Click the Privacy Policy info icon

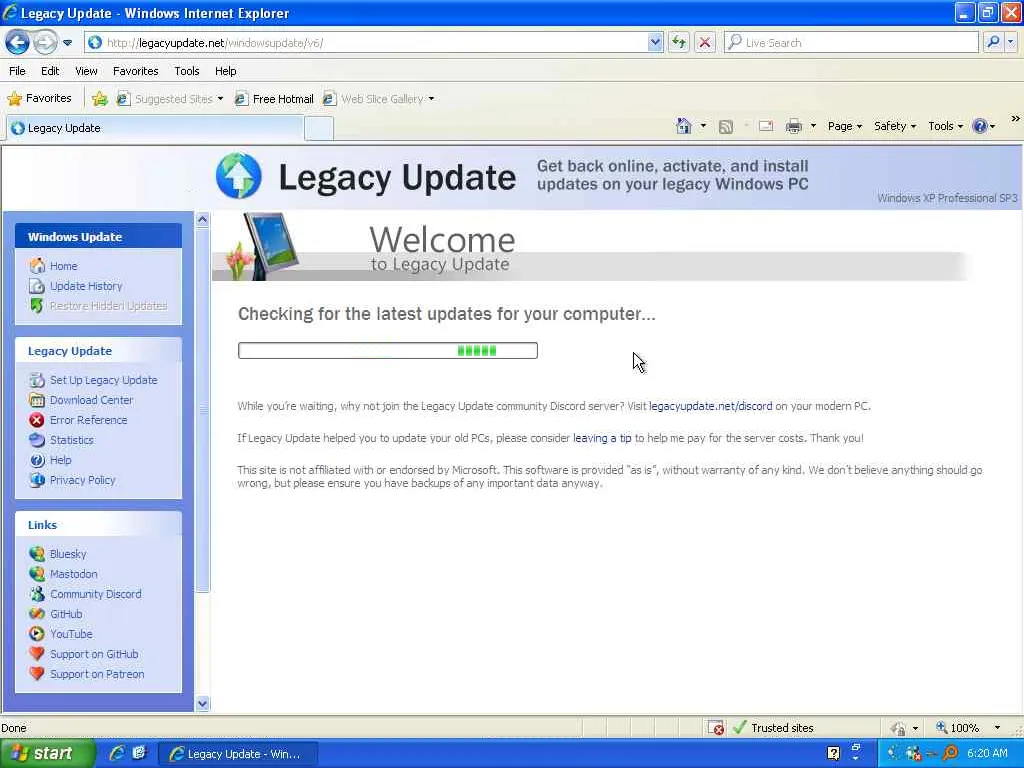(x=37, y=480)
